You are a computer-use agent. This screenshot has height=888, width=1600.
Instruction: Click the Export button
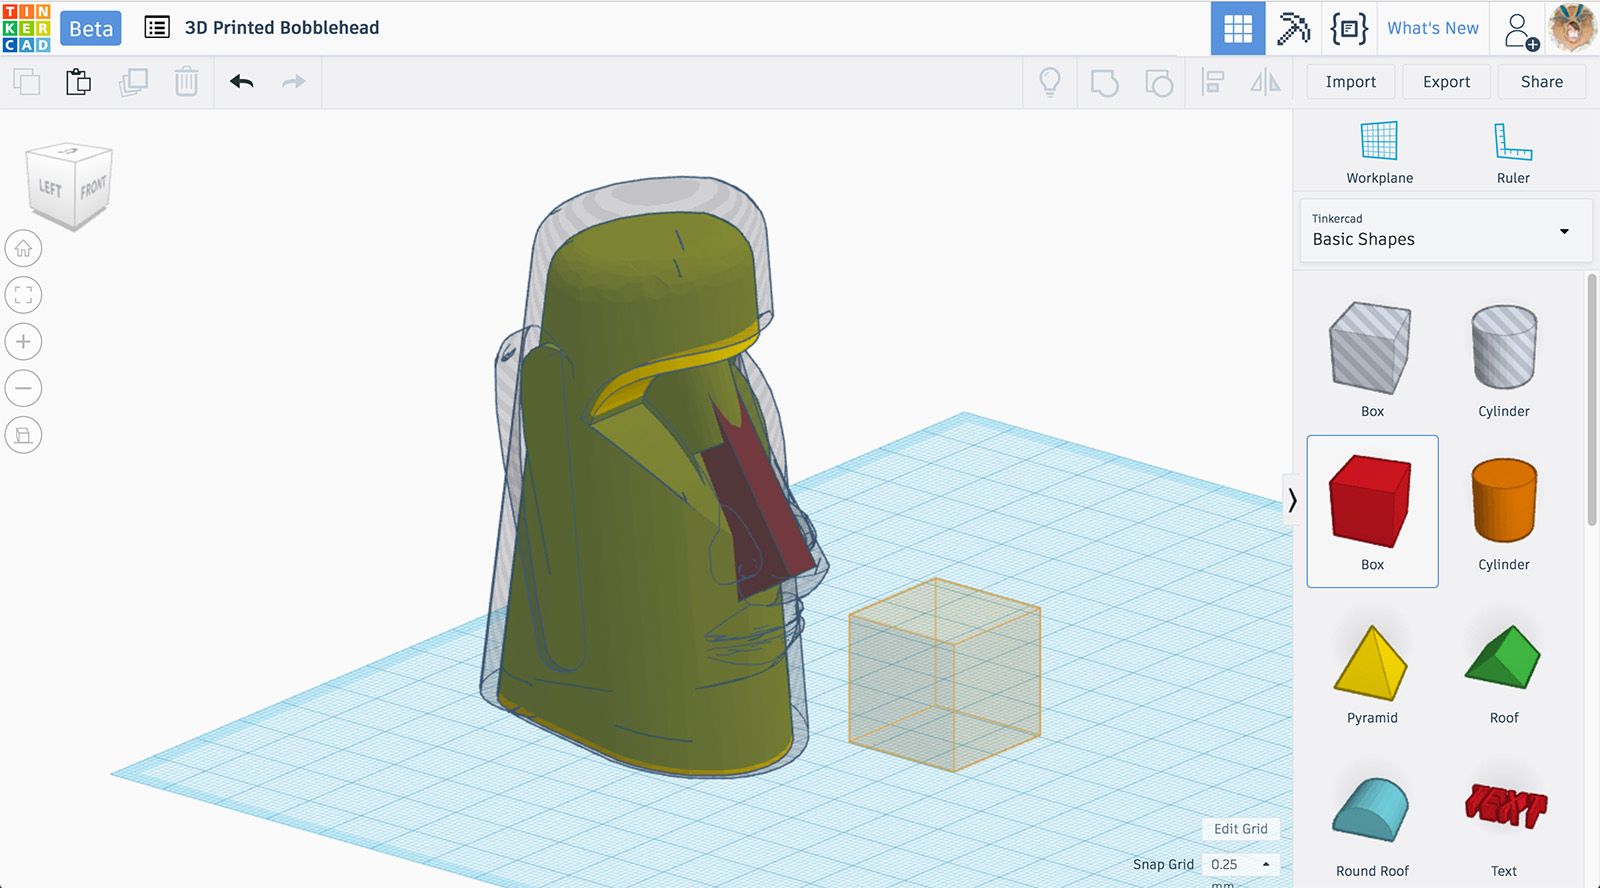(1446, 82)
